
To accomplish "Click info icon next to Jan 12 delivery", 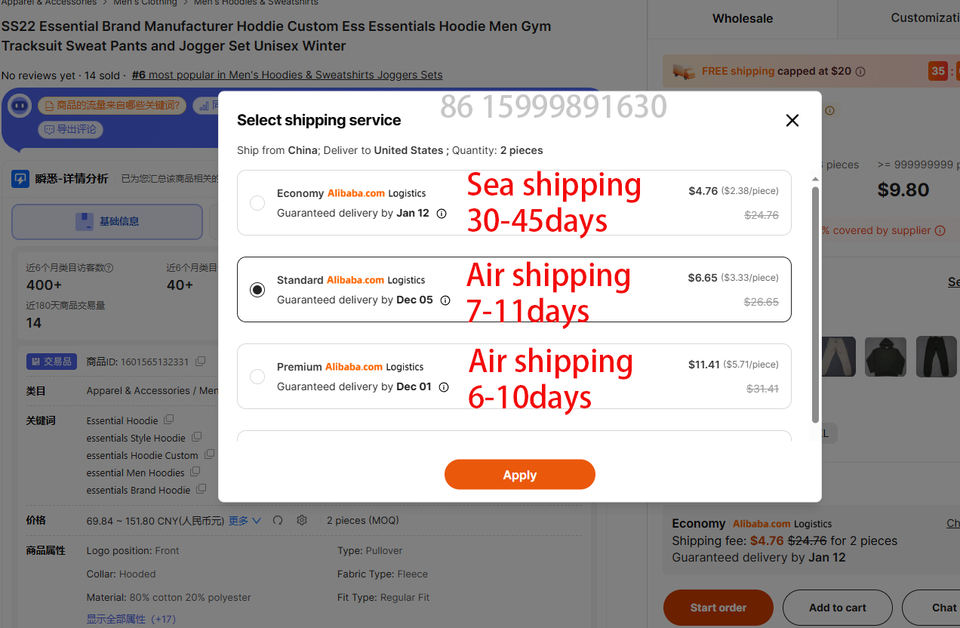I will tap(441, 213).
